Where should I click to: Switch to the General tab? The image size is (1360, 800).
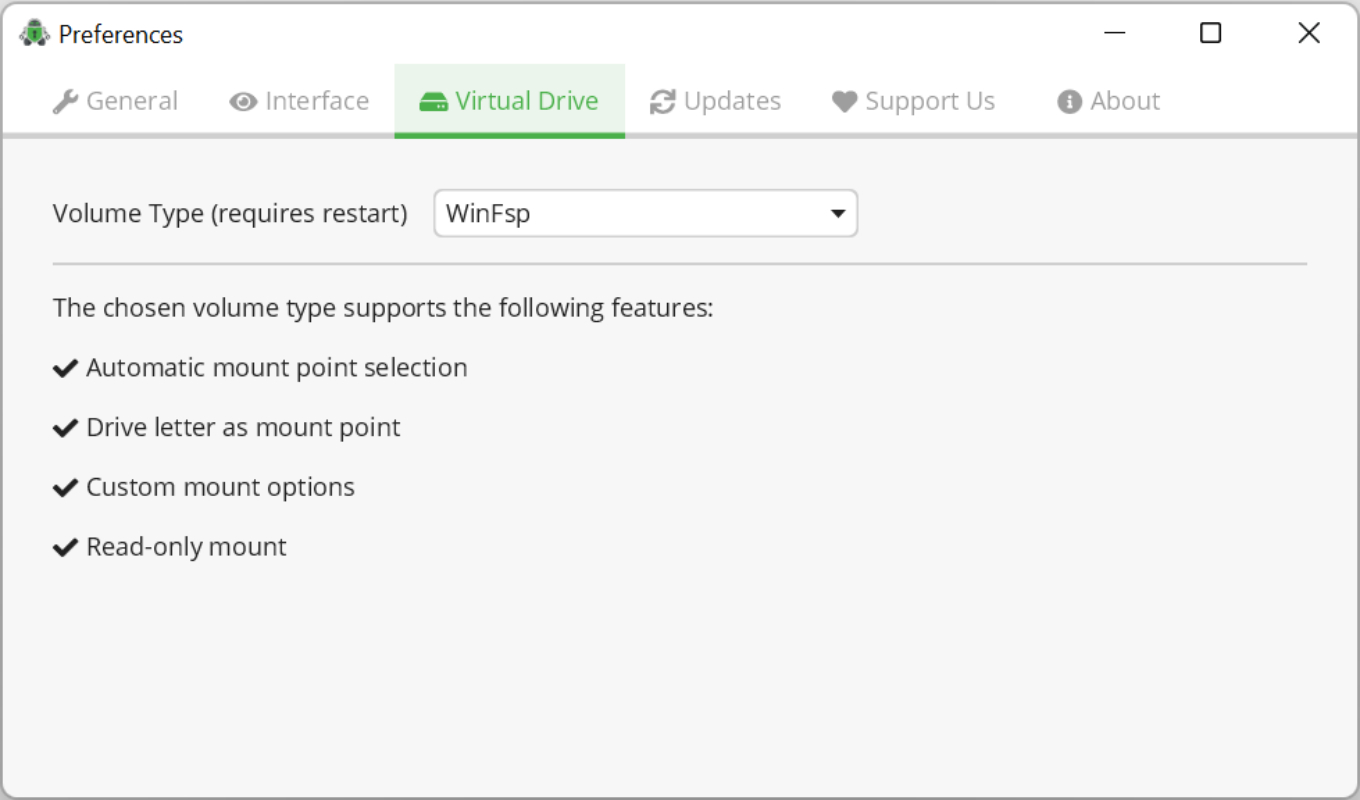pos(115,101)
